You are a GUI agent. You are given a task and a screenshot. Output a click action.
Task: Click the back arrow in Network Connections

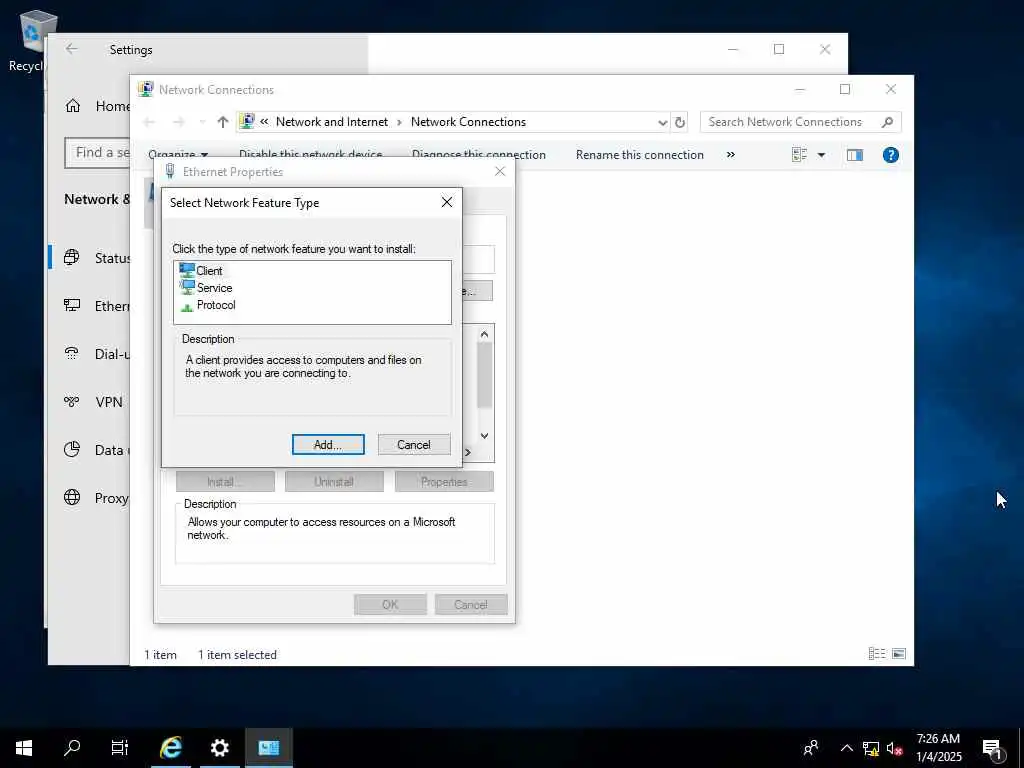coord(149,122)
